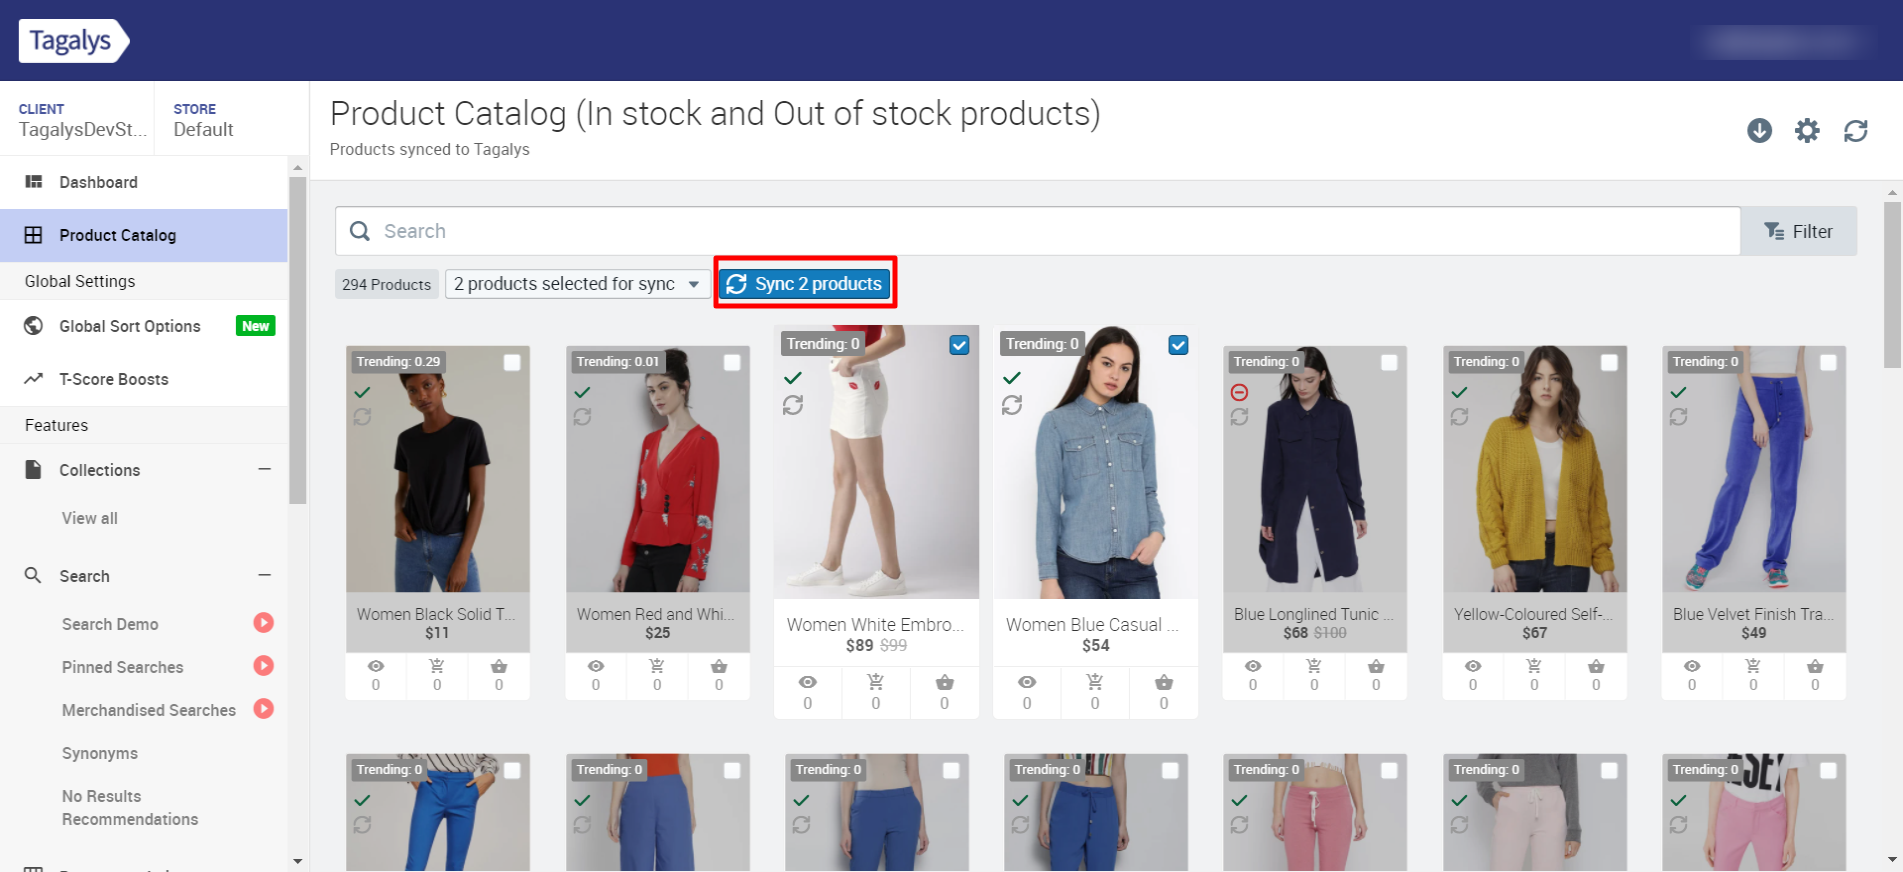Image resolution: width=1903 pixels, height=872 pixels.
Task: Click add-to-cart icon on Women Red and Whi product
Action: 657,666
